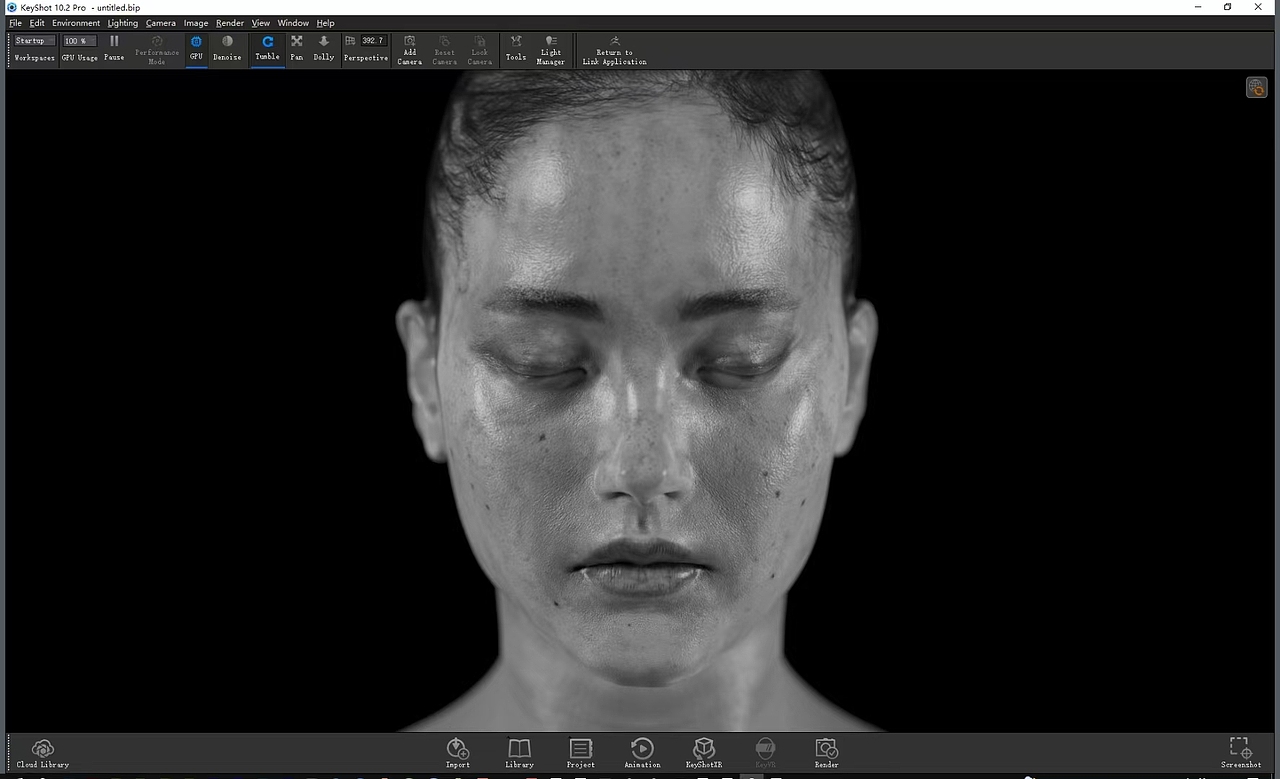
Task: Open the Environment menu
Action: pos(76,22)
